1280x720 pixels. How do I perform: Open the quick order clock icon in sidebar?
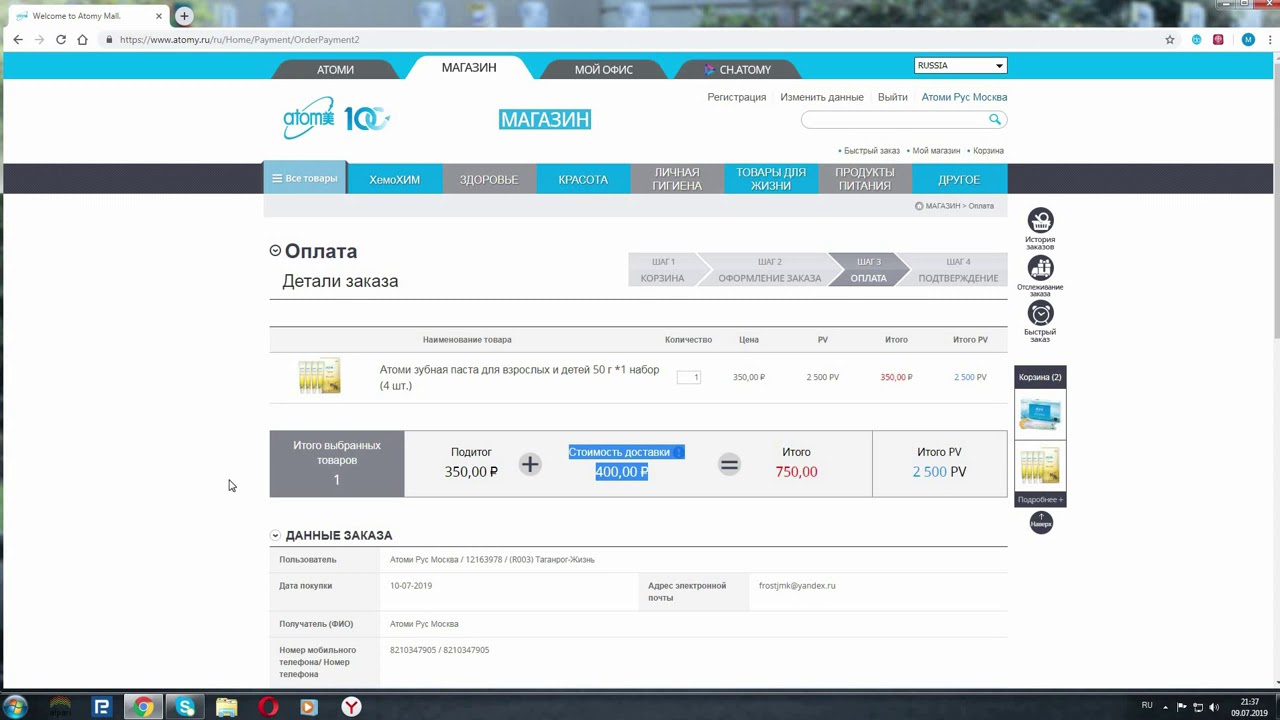tap(1040, 314)
